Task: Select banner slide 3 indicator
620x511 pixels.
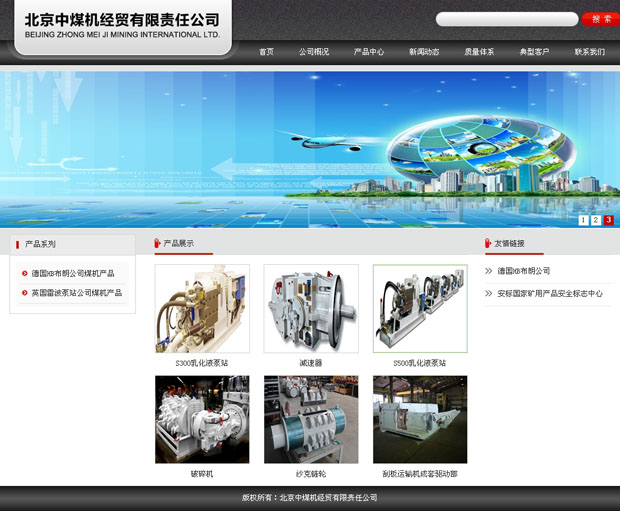Action: click(608, 220)
